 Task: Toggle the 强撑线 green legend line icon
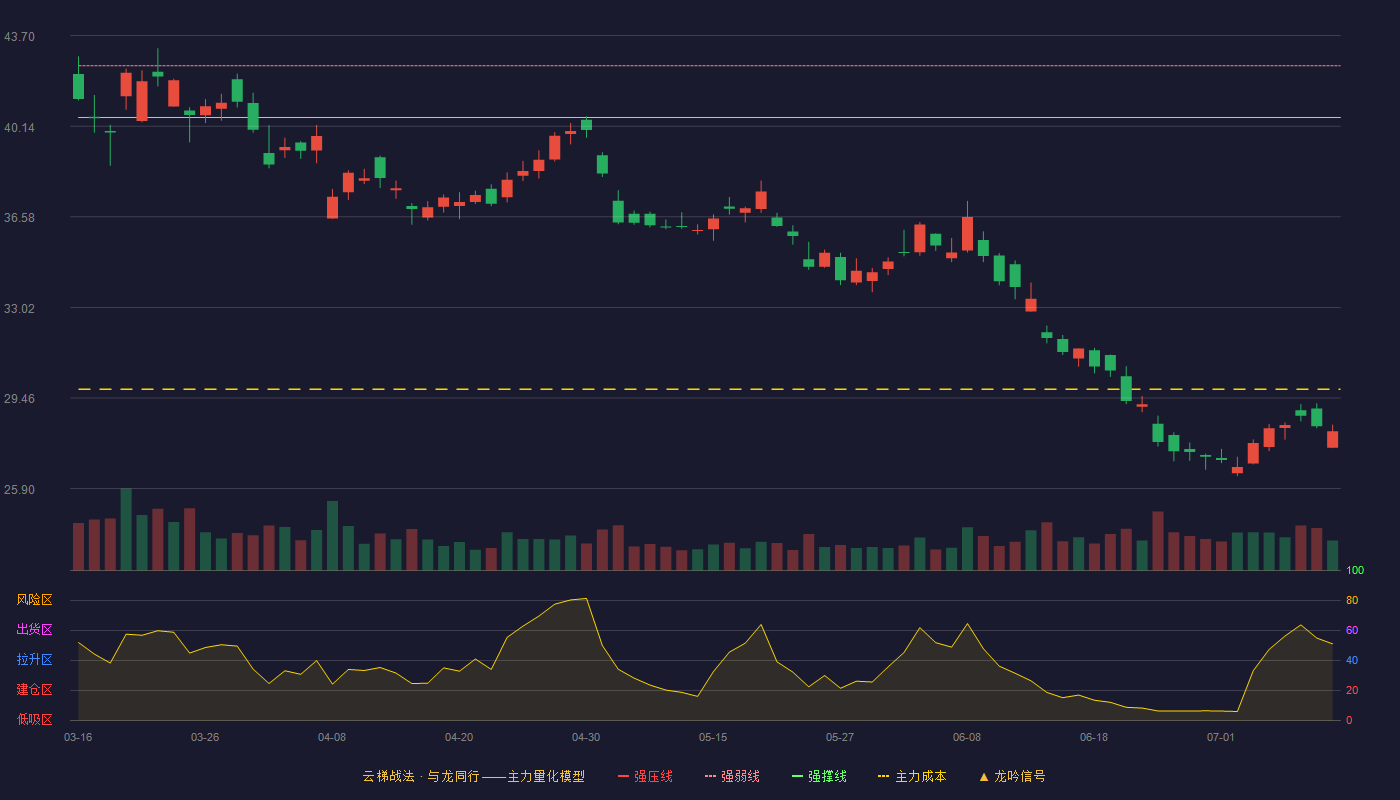click(797, 776)
